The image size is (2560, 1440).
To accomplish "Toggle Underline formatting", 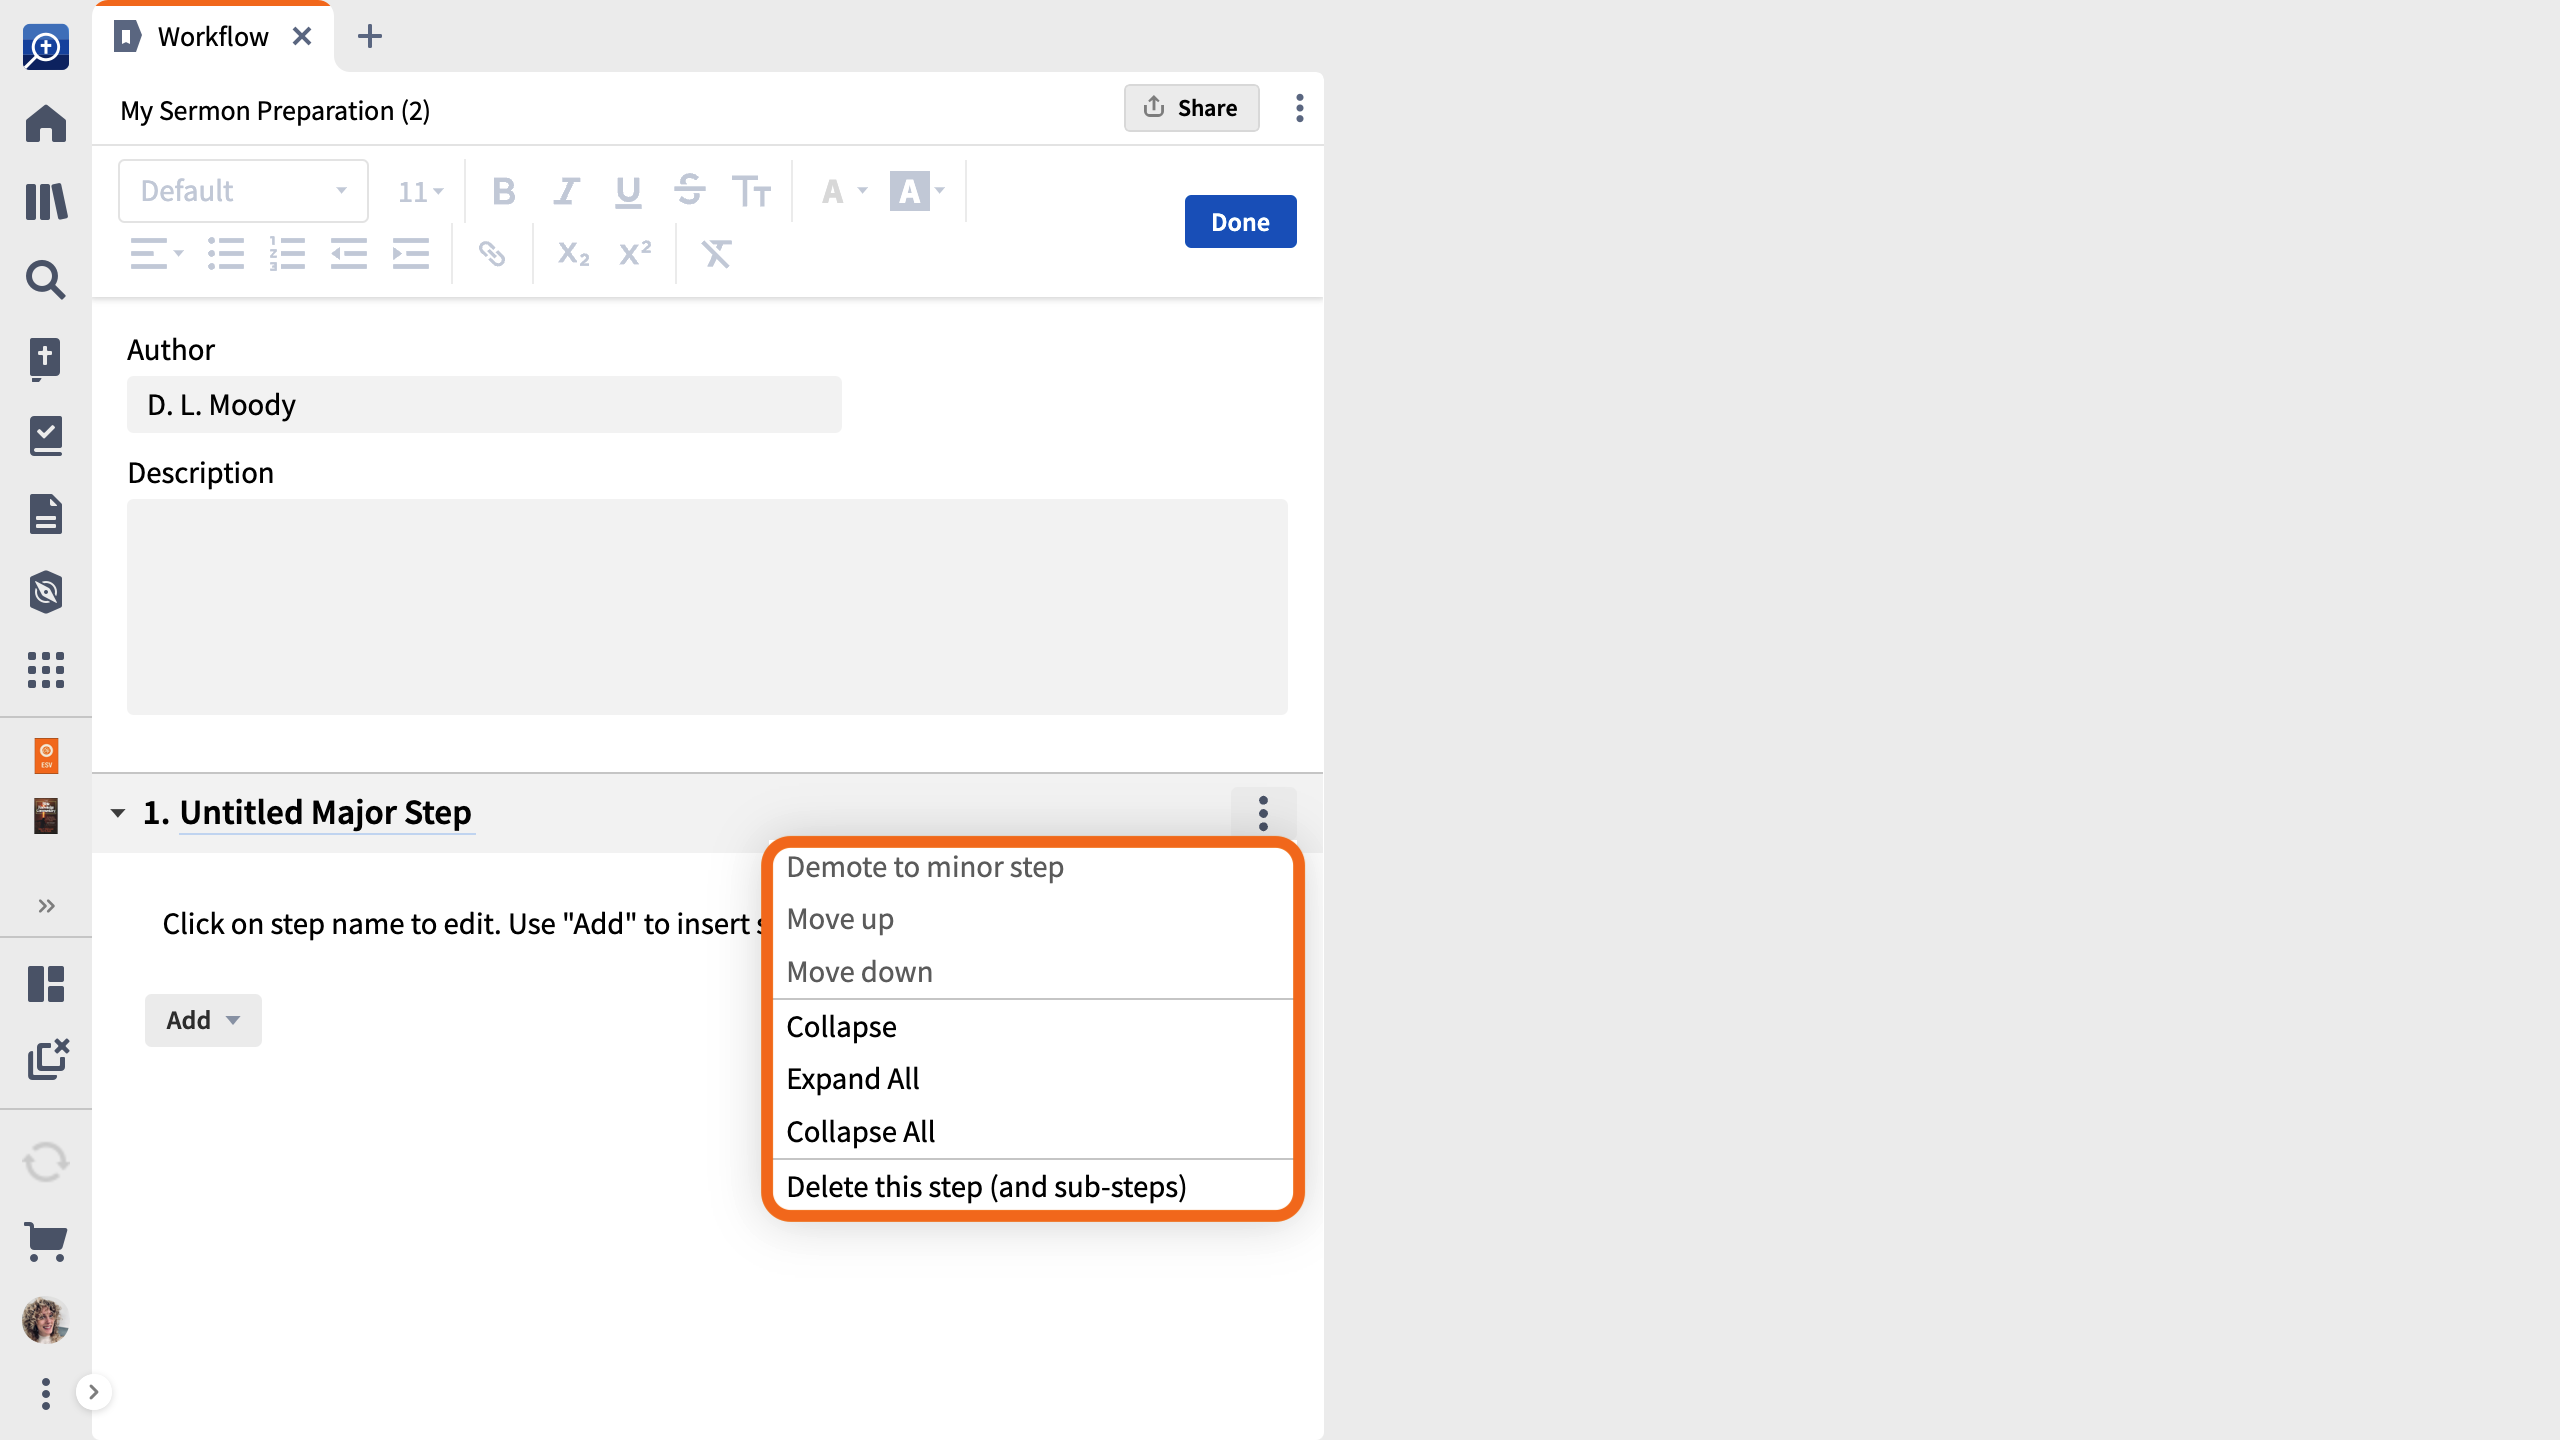I will point(628,191).
